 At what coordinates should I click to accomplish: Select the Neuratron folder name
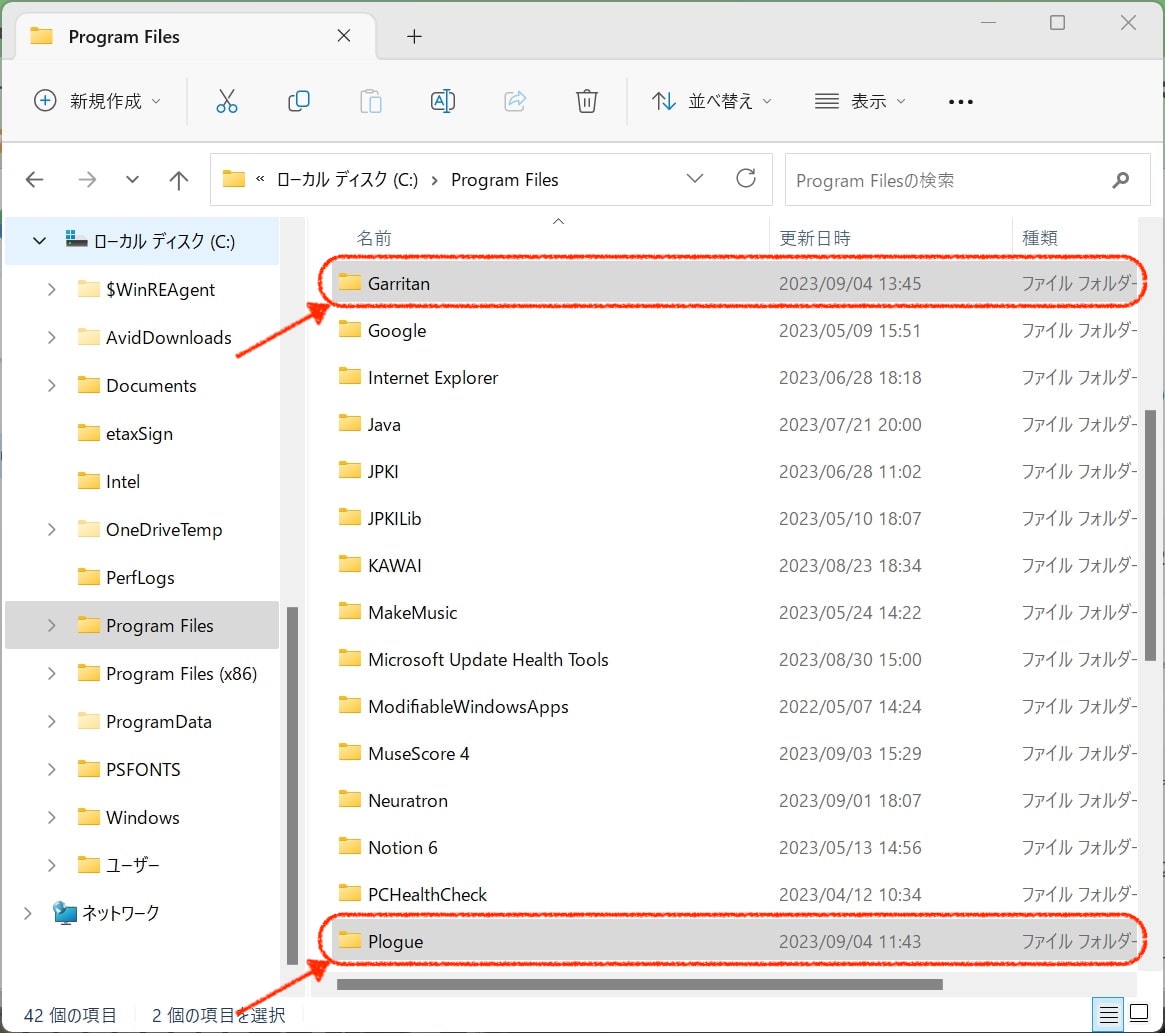point(408,800)
